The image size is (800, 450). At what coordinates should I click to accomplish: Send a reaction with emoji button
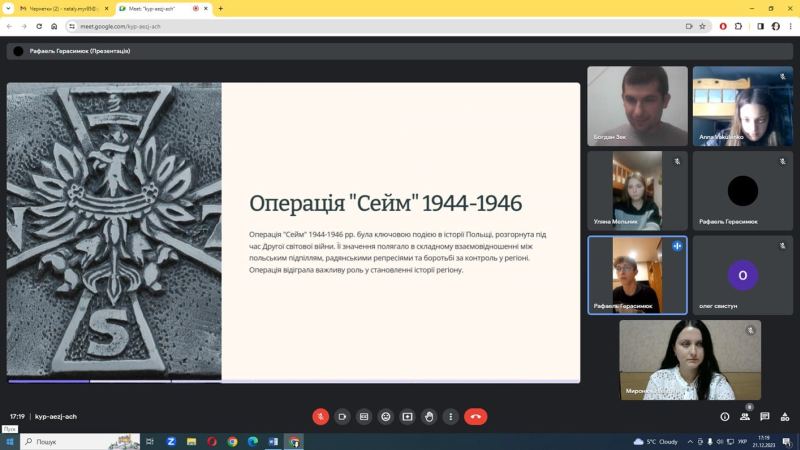pos(386,416)
